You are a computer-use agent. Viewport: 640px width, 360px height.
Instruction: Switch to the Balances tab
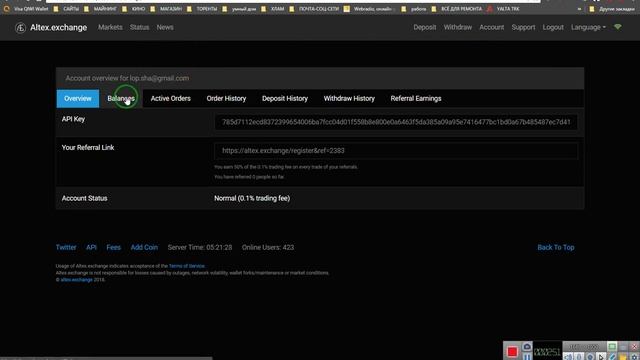click(121, 98)
